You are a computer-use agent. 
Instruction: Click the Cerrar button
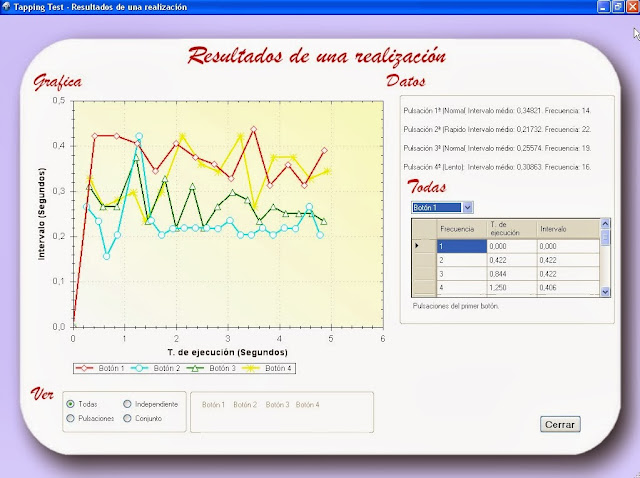pyautogui.click(x=560, y=425)
